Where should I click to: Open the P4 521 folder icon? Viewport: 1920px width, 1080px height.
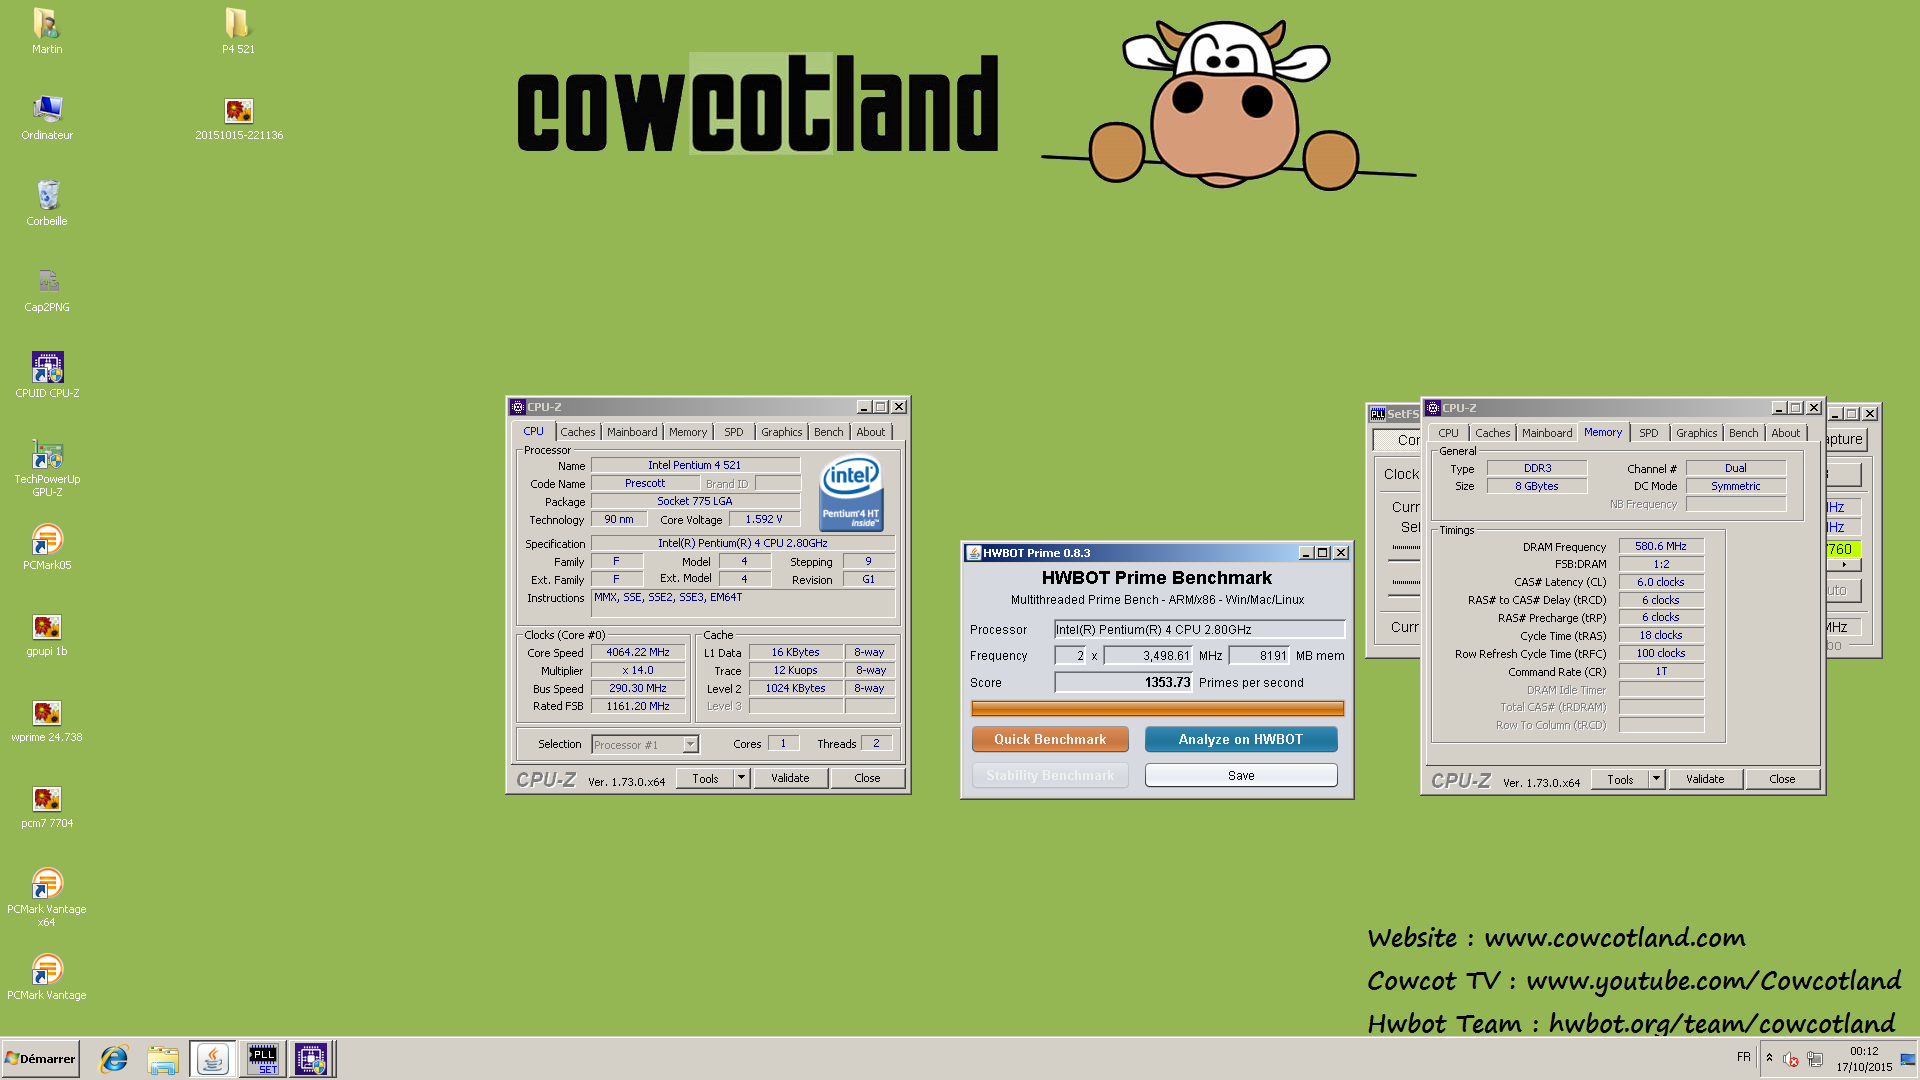(238, 31)
